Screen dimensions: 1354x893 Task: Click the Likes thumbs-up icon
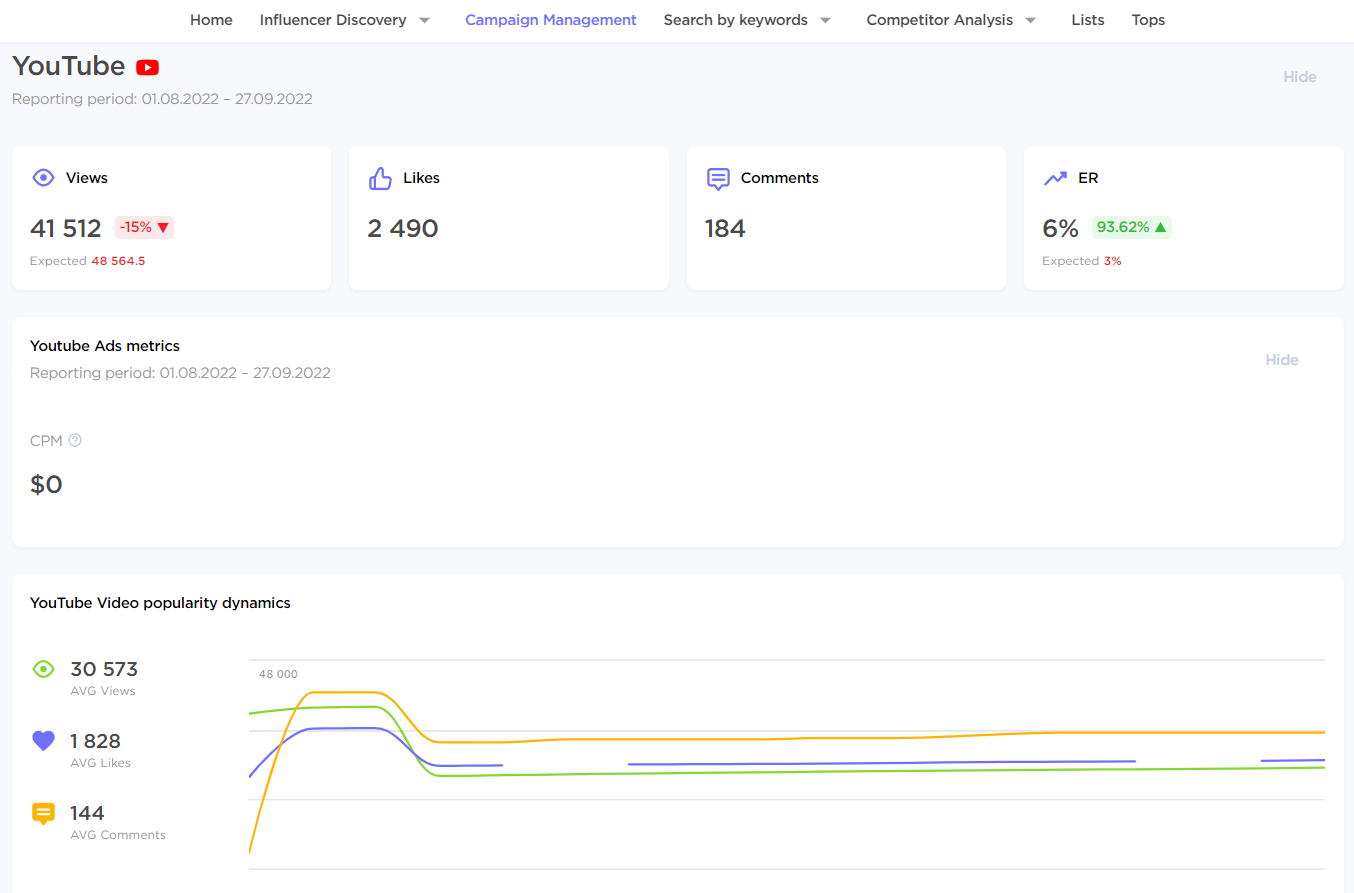pos(380,178)
